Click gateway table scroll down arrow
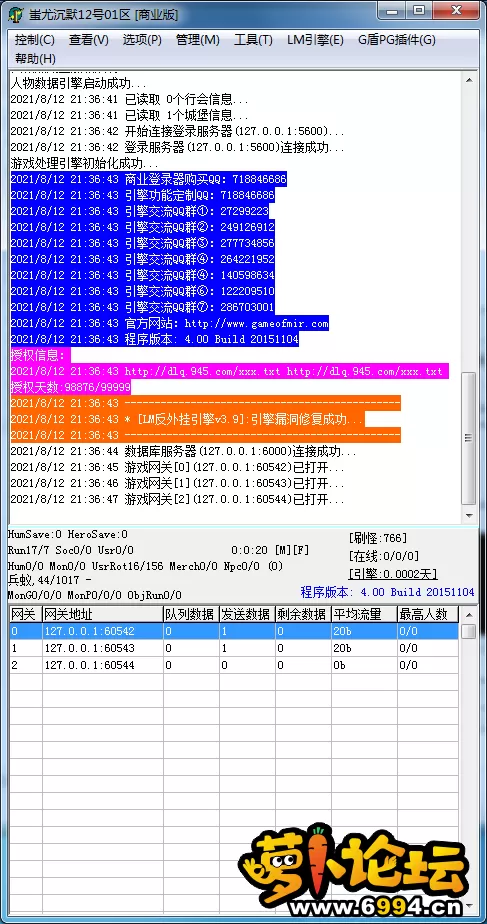The height and width of the screenshot is (924, 487). (469, 905)
